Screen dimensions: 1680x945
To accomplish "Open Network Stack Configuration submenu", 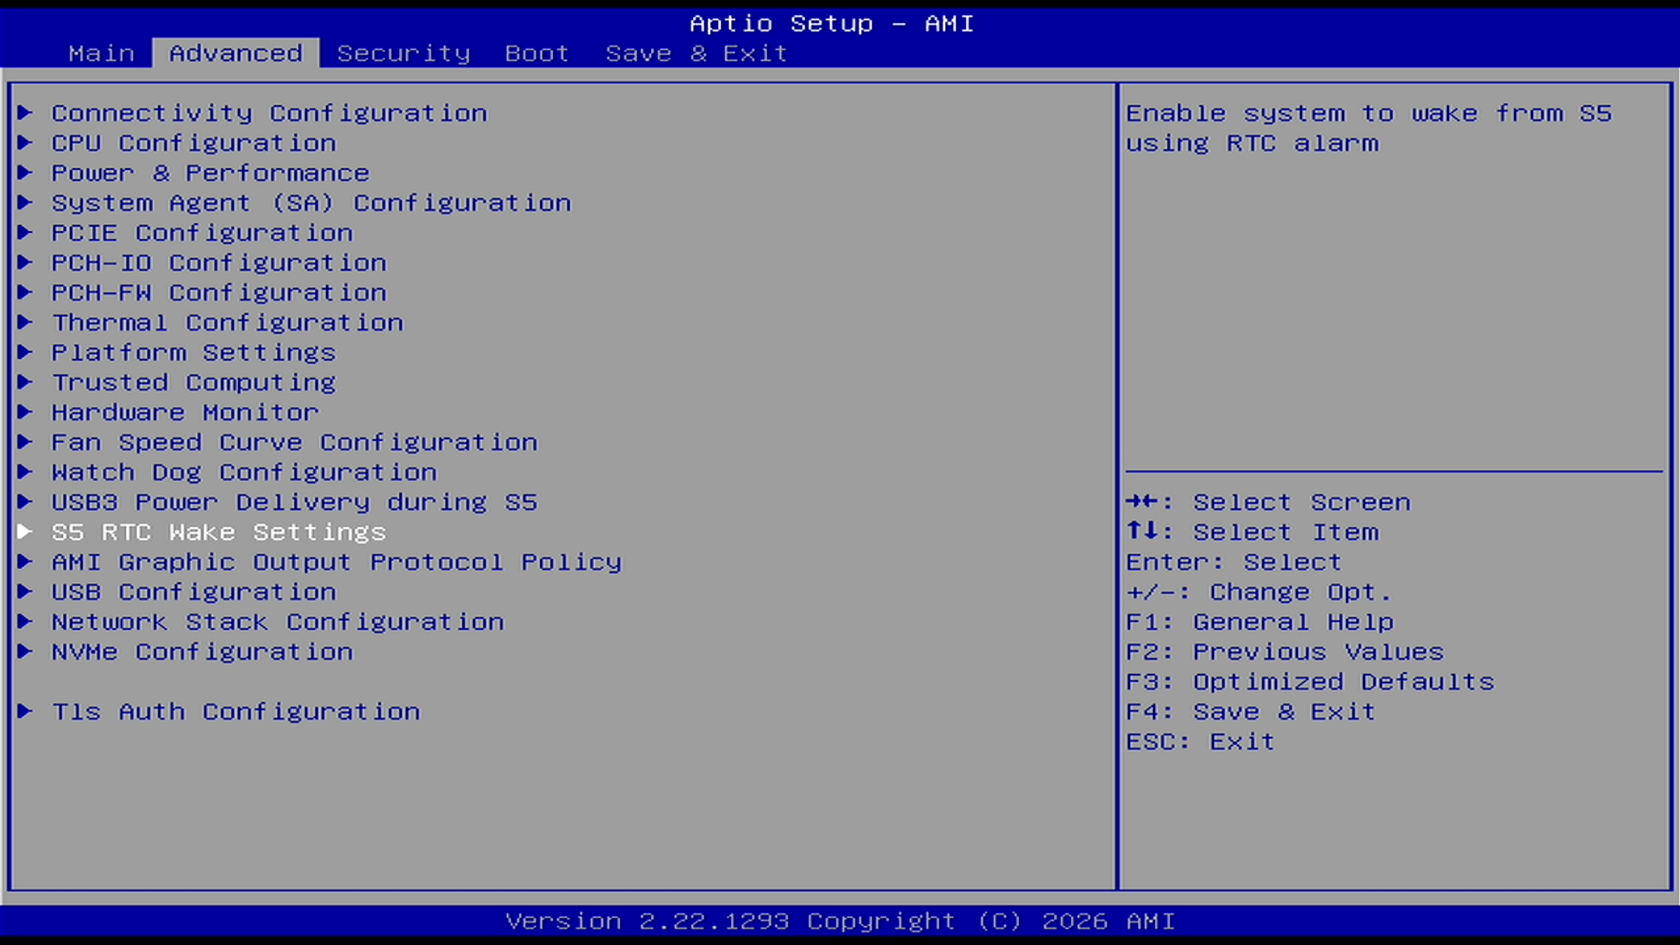I will point(277,622).
